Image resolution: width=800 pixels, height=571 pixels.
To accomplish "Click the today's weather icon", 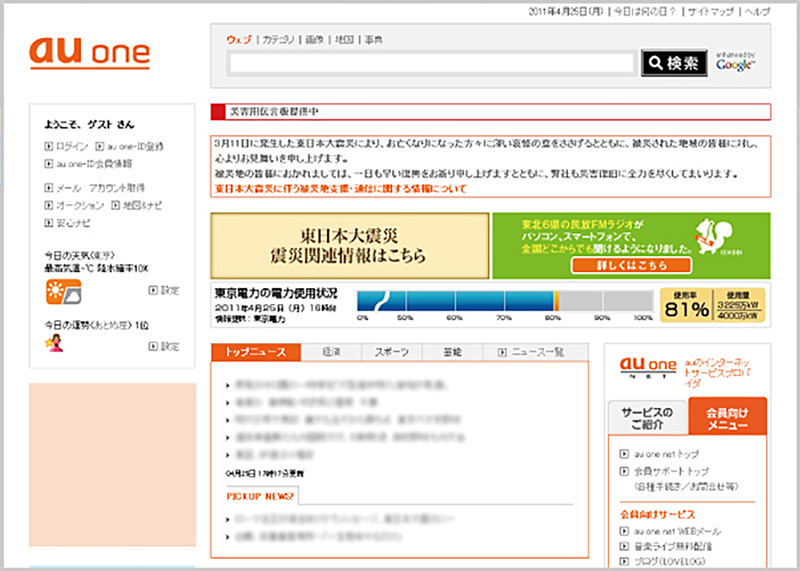I will click(61, 291).
